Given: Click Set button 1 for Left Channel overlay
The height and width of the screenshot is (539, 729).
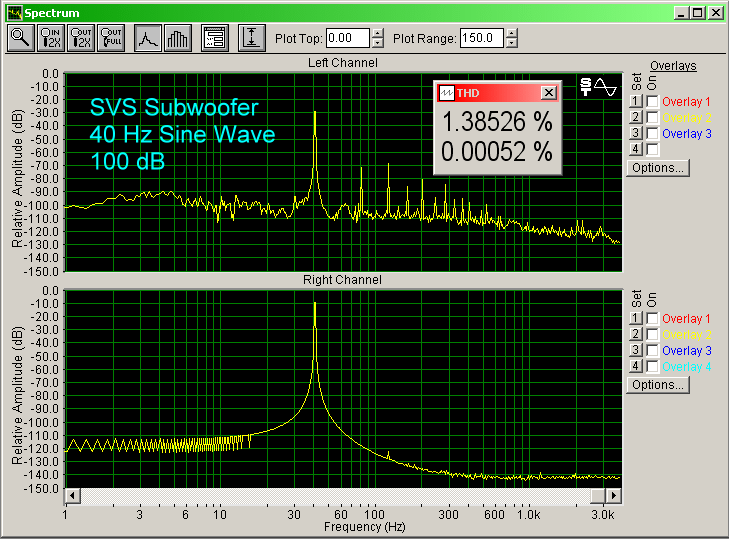Looking at the screenshot, I should coord(635,102).
